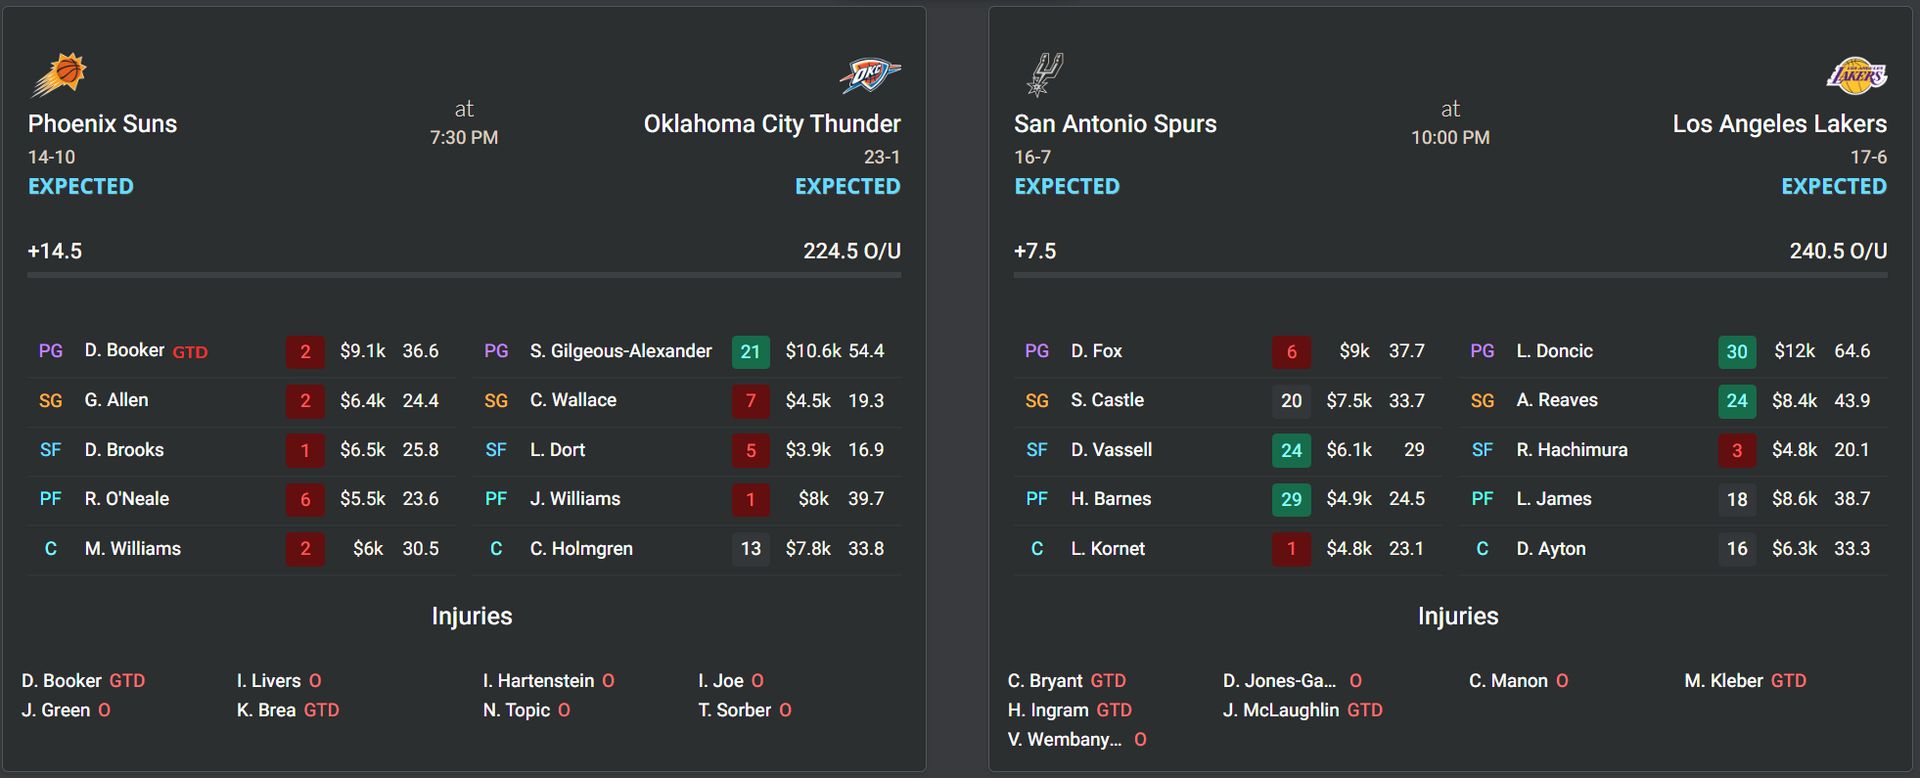The image size is (1920, 778).
Task: Click the Lakers EXPECTED lineup status label
Action: 1834,186
